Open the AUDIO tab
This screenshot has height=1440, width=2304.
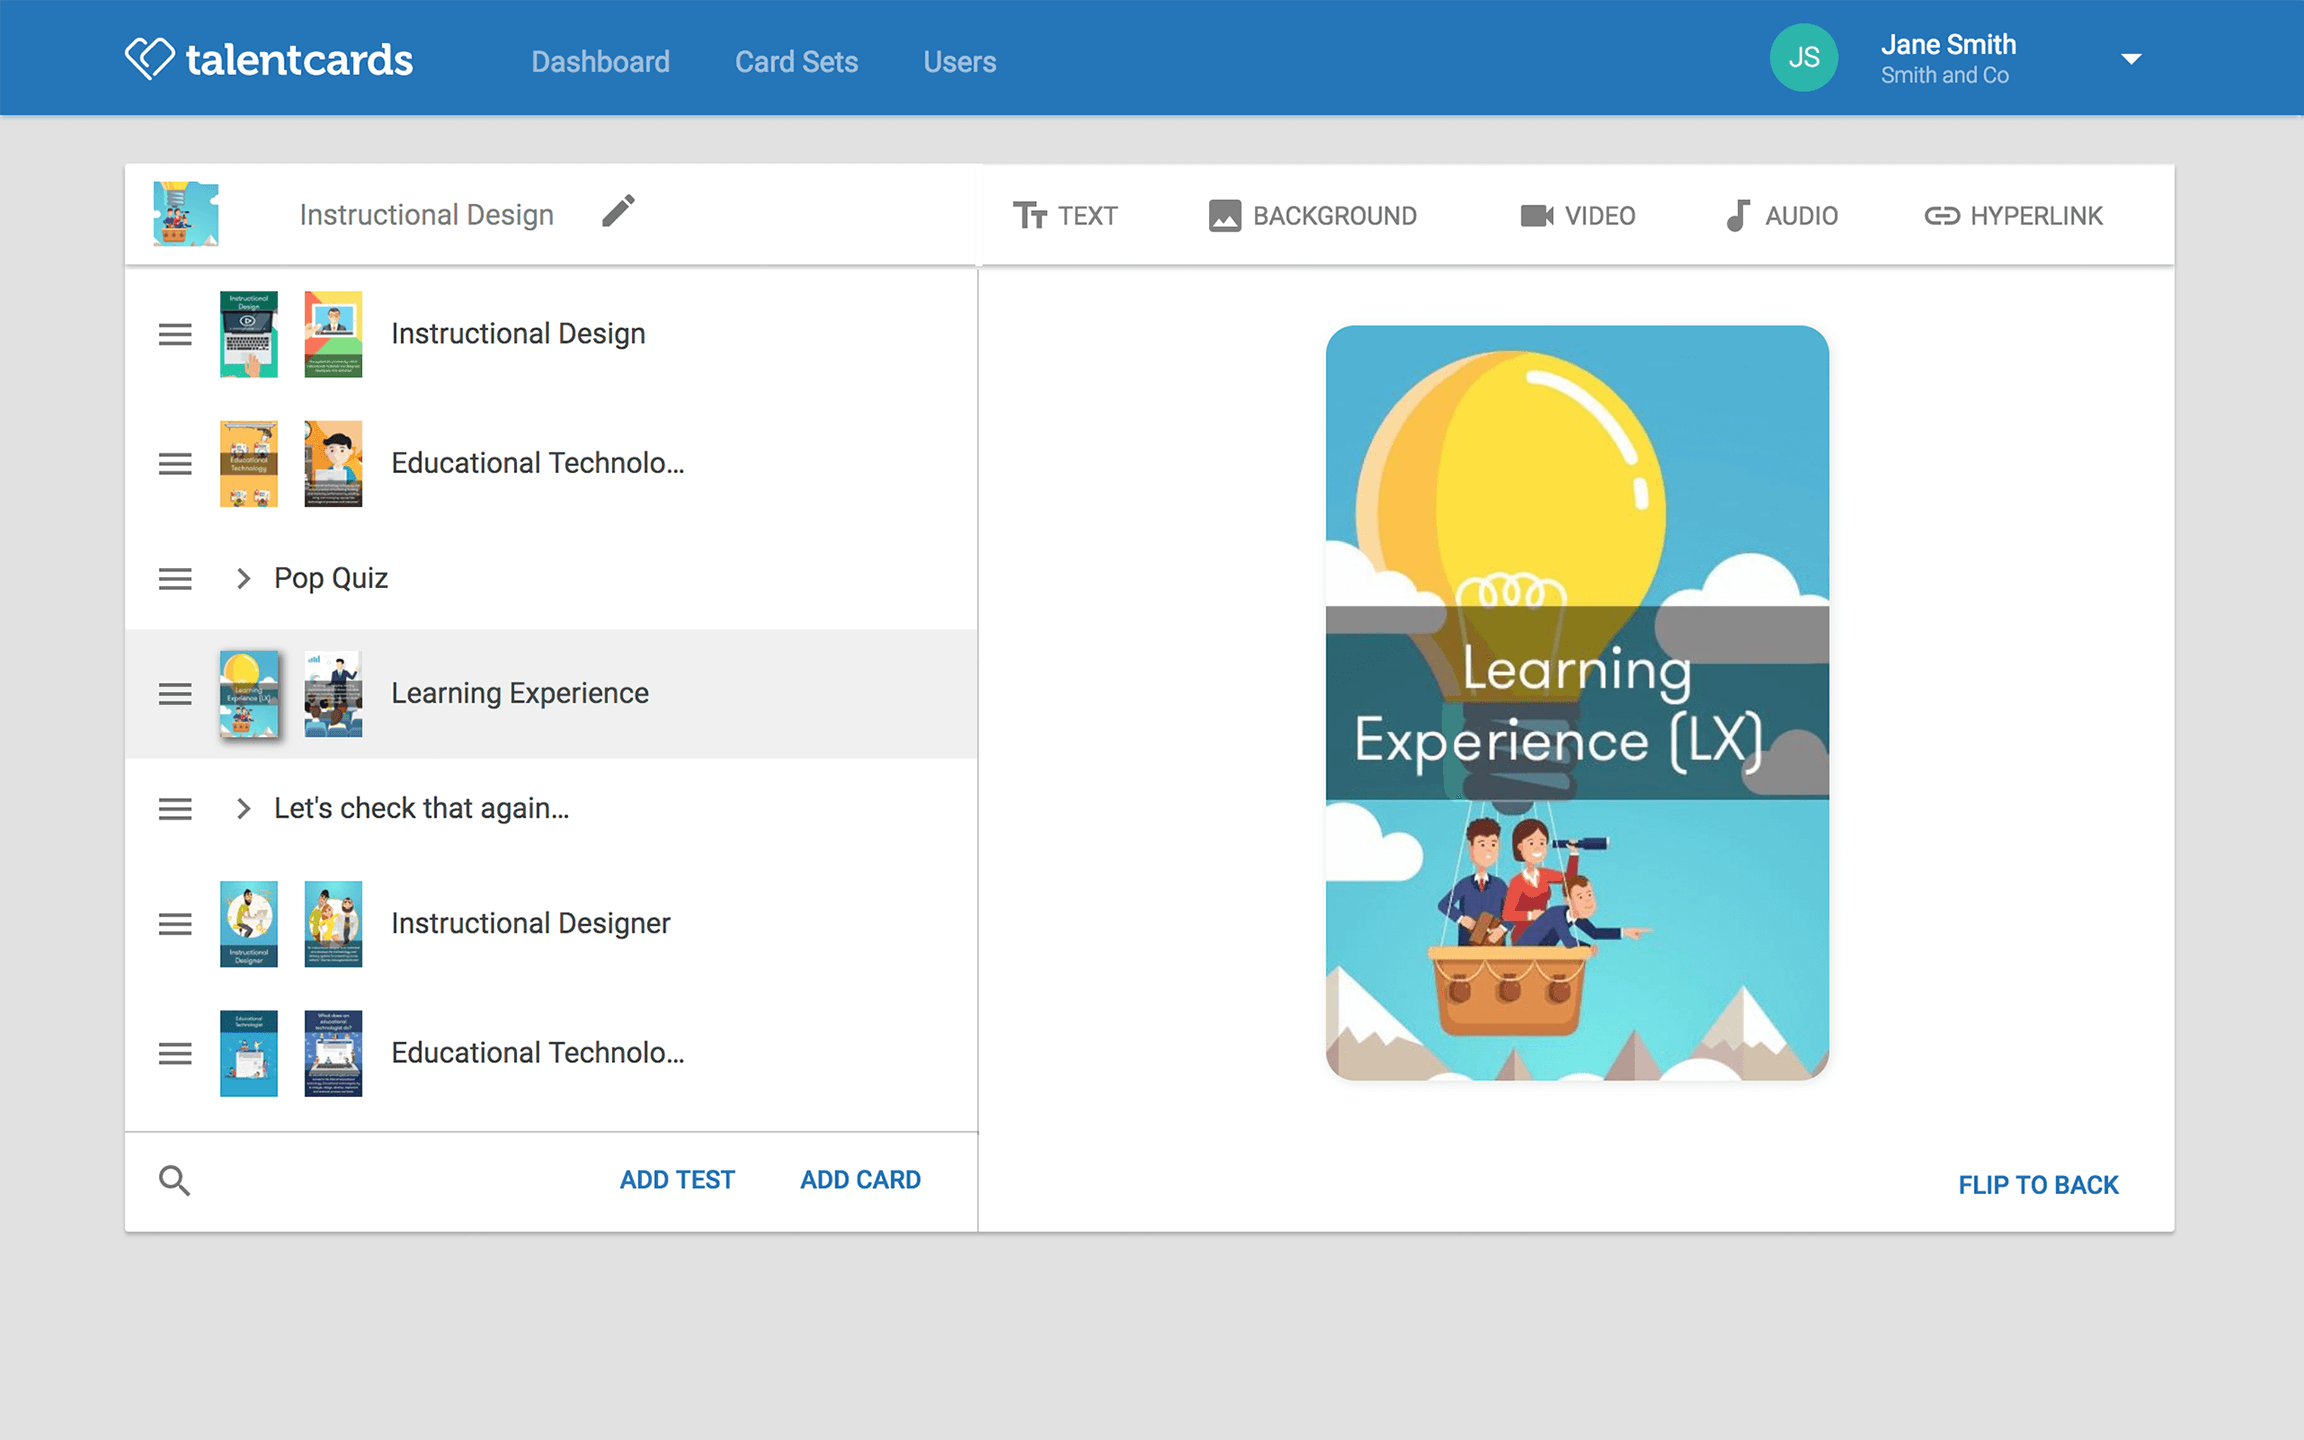coord(1781,216)
